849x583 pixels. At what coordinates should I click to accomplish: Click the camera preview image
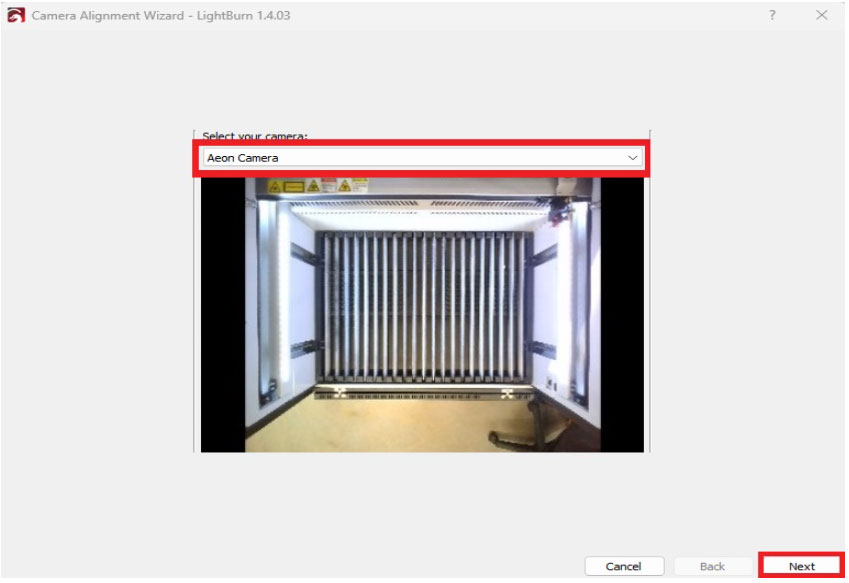(x=422, y=315)
